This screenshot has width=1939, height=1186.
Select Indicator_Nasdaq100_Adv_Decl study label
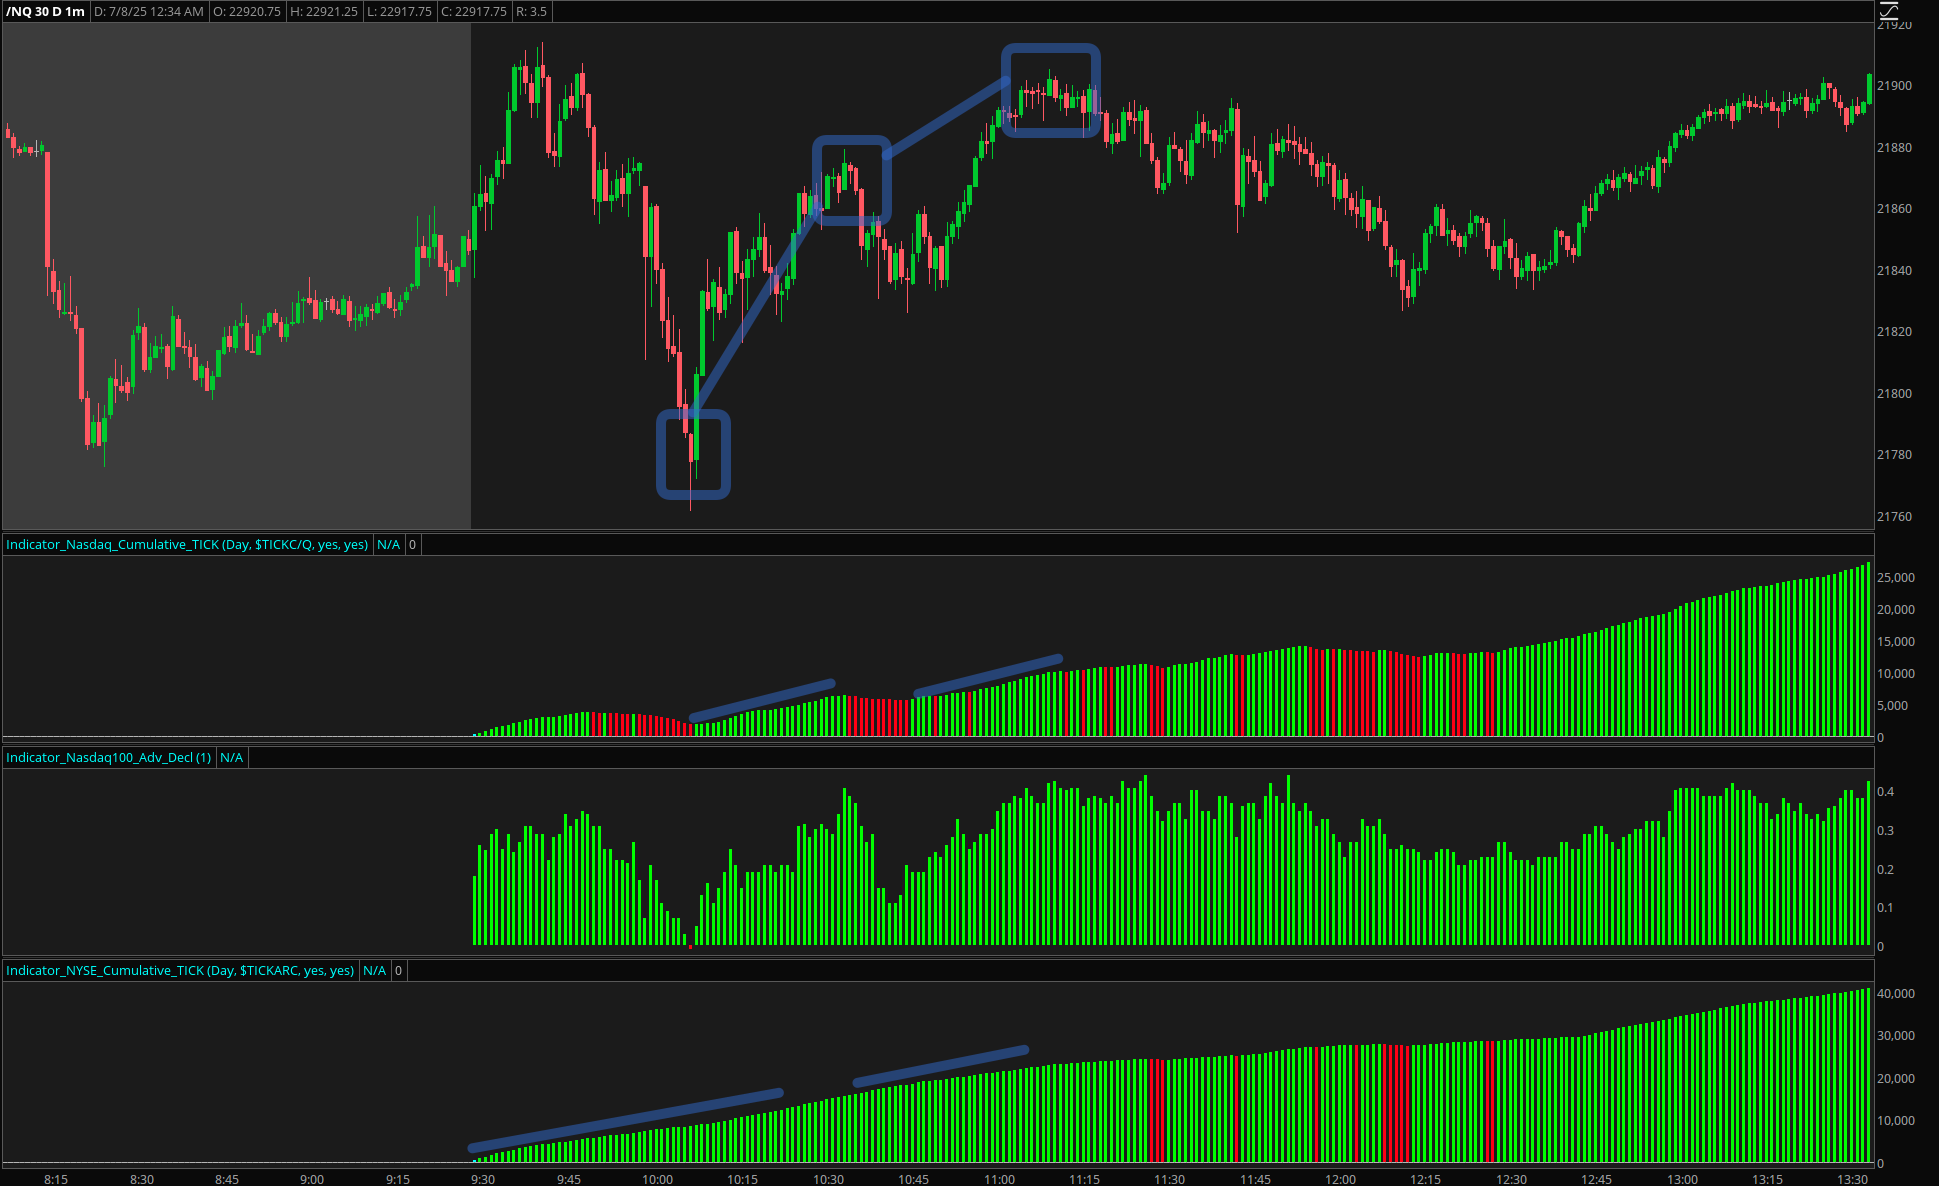click(x=109, y=758)
